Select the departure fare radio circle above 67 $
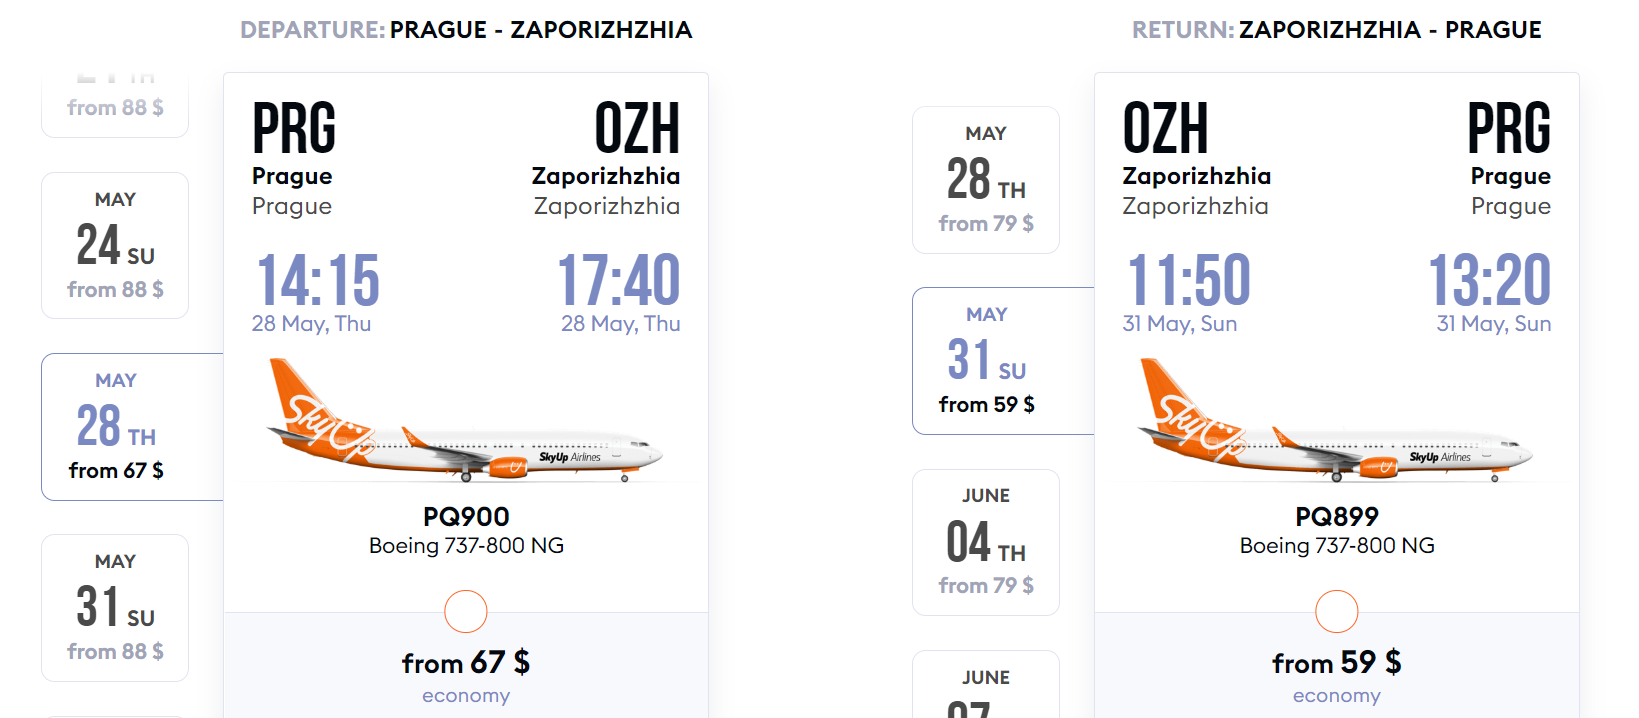1639x718 pixels. click(466, 611)
